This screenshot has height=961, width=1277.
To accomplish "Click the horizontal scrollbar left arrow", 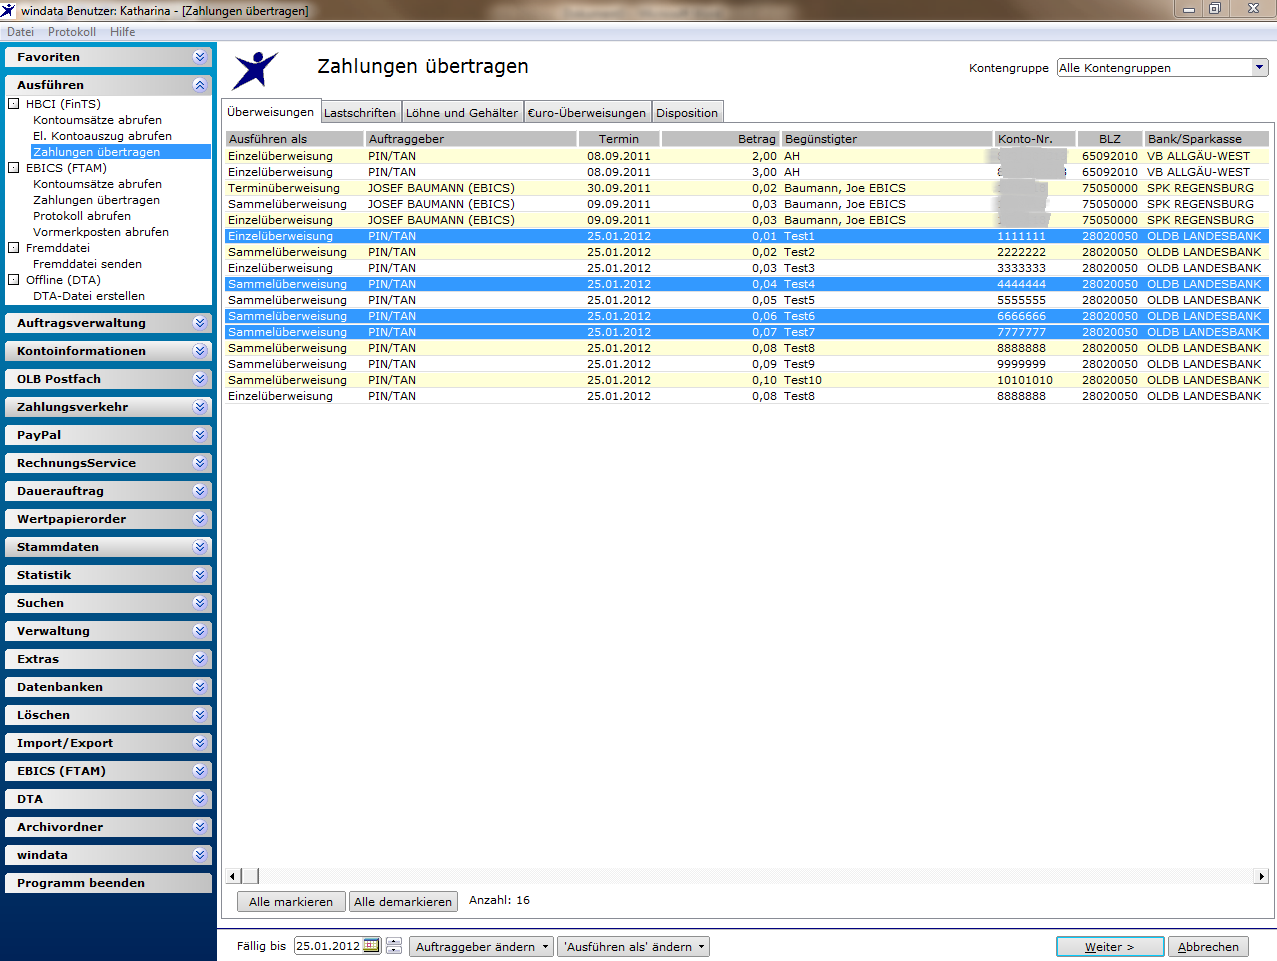I will point(233,876).
